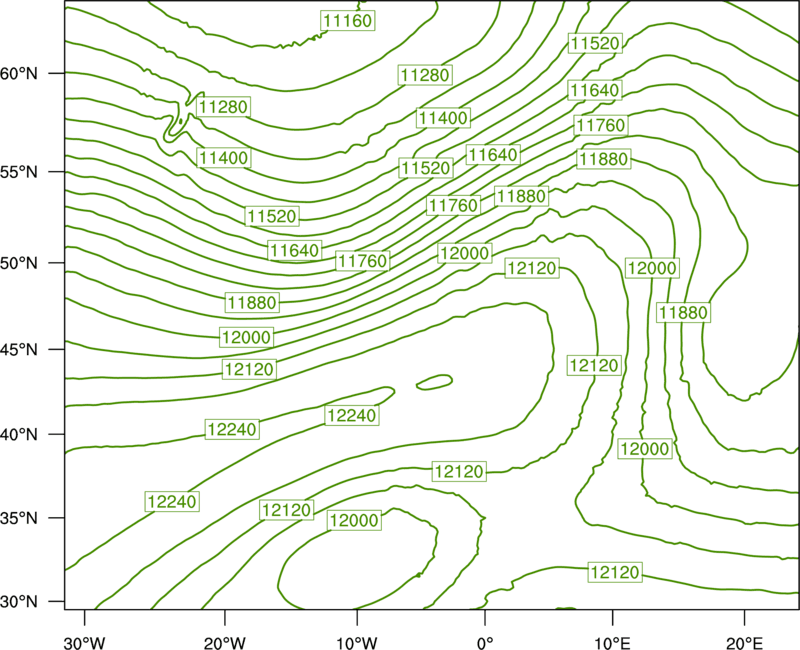The width and height of the screenshot is (800, 650).
Task: Select the 20°E longitude axis label
Action: 744,643
